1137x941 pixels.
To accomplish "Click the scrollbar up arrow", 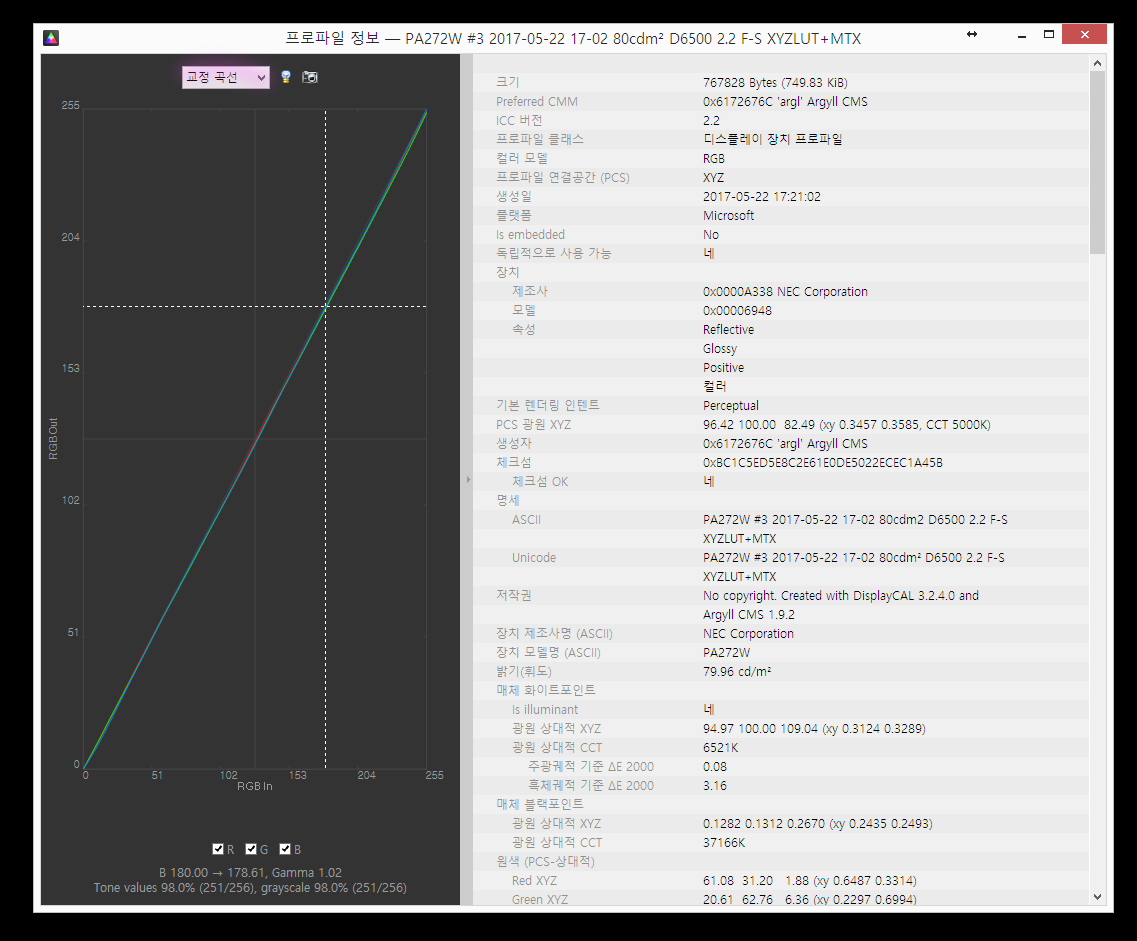I will [1097, 63].
